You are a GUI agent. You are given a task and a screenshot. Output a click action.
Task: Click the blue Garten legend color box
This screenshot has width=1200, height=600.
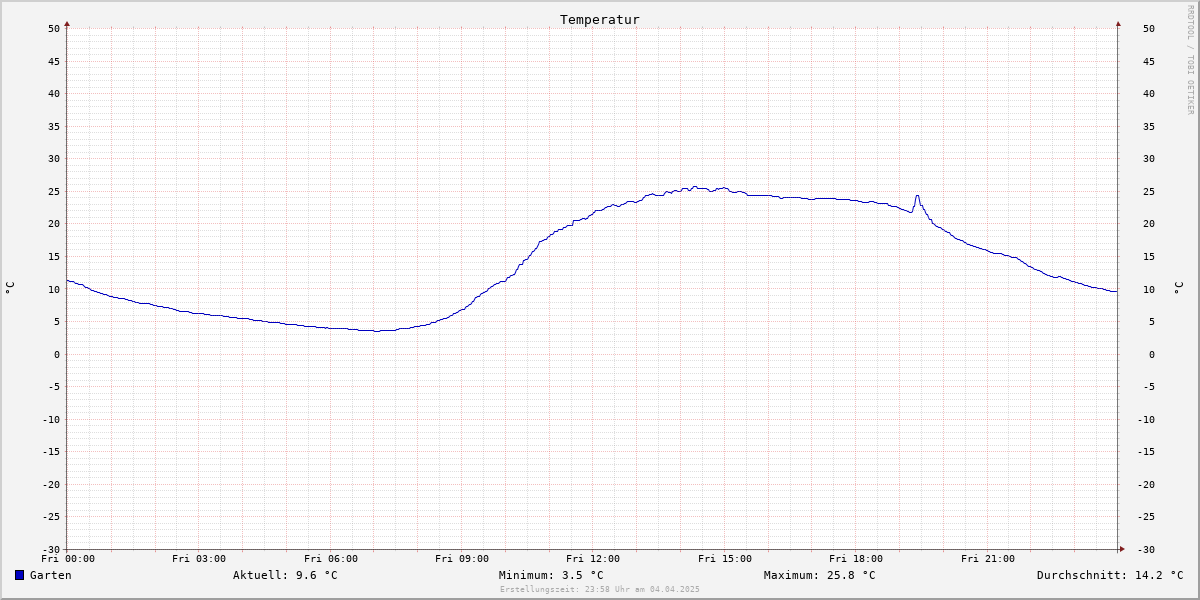click(19, 575)
